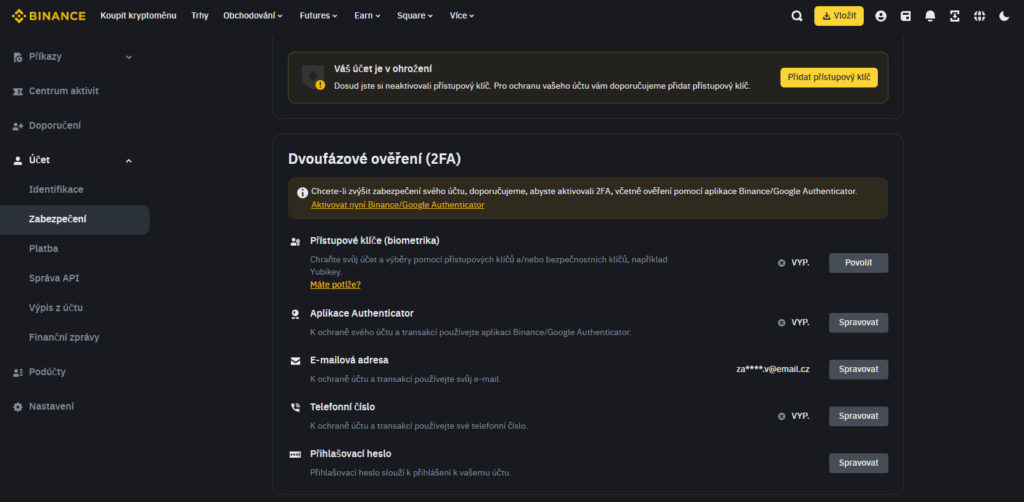Click the Nastavení sidebar label
This screenshot has height=502, width=1024.
pyautogui.click(x=52, y=406)
